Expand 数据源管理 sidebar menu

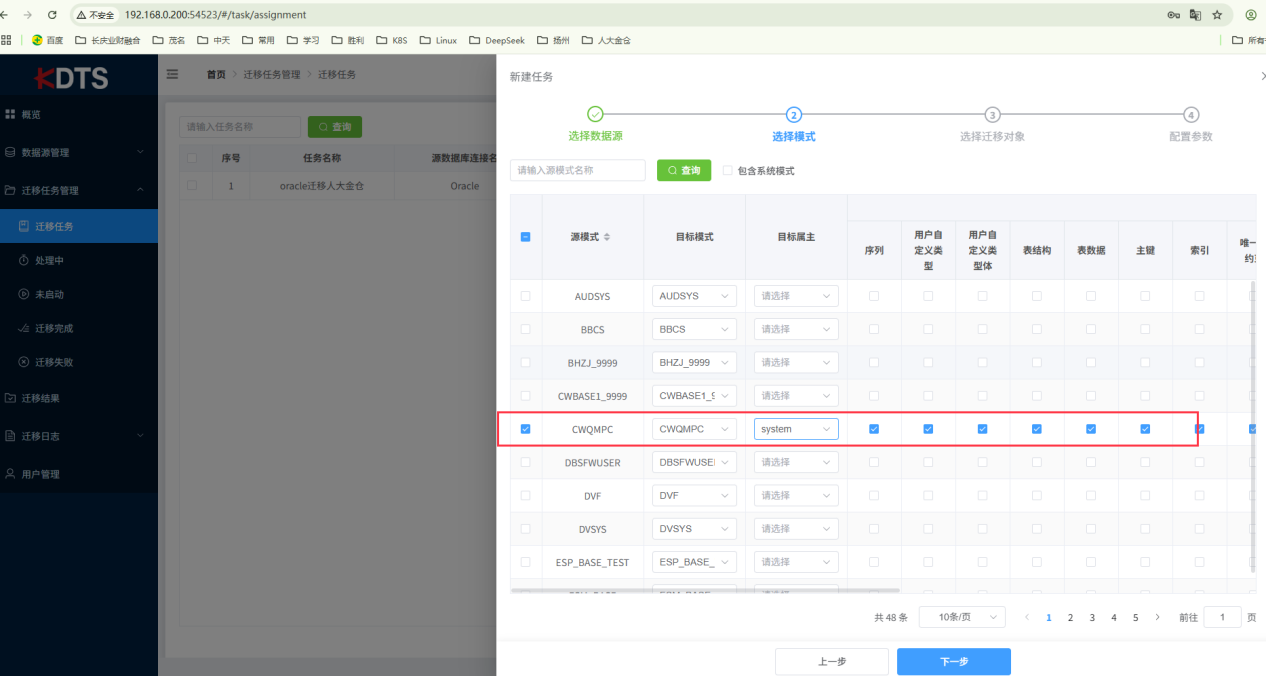pos(79,152)
